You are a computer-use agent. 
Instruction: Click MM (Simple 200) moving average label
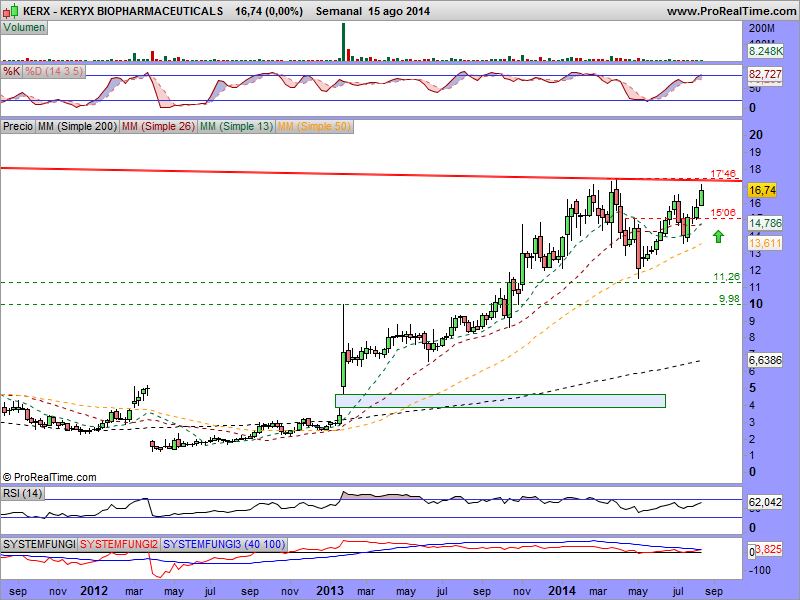tap(78, 126)
